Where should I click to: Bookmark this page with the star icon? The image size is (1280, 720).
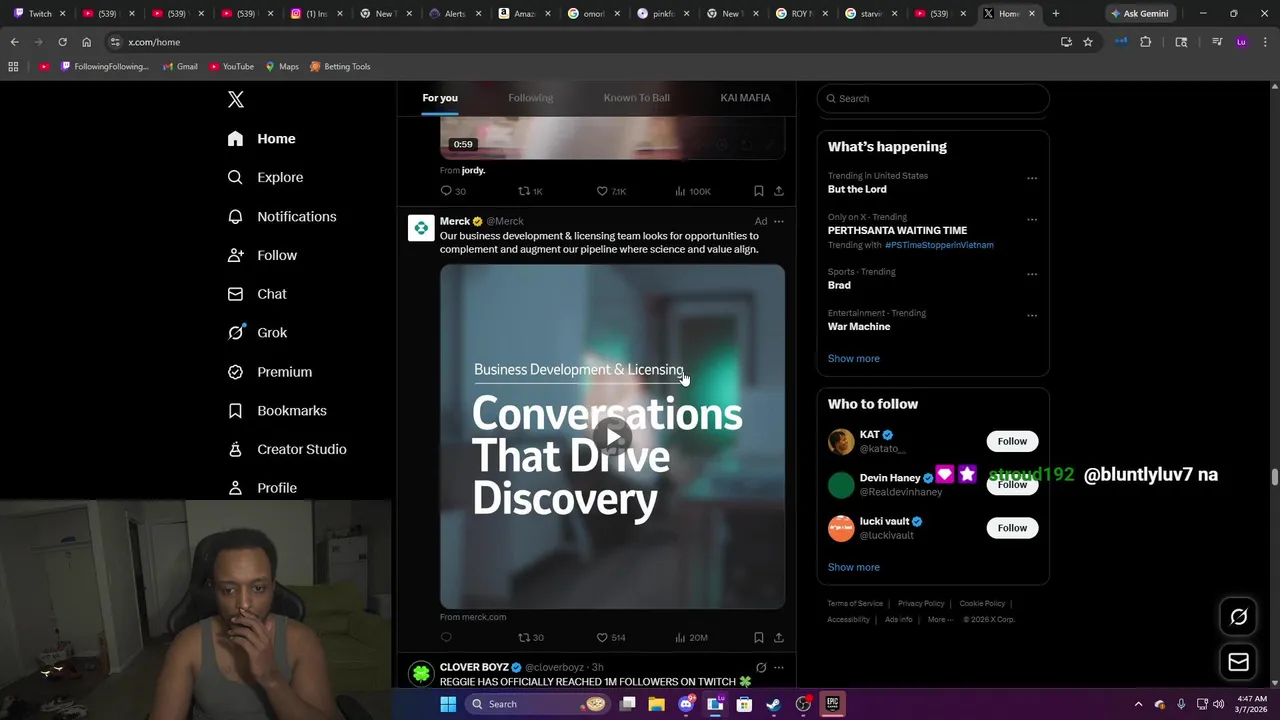pyautogui.click(x=1088, y=42)
